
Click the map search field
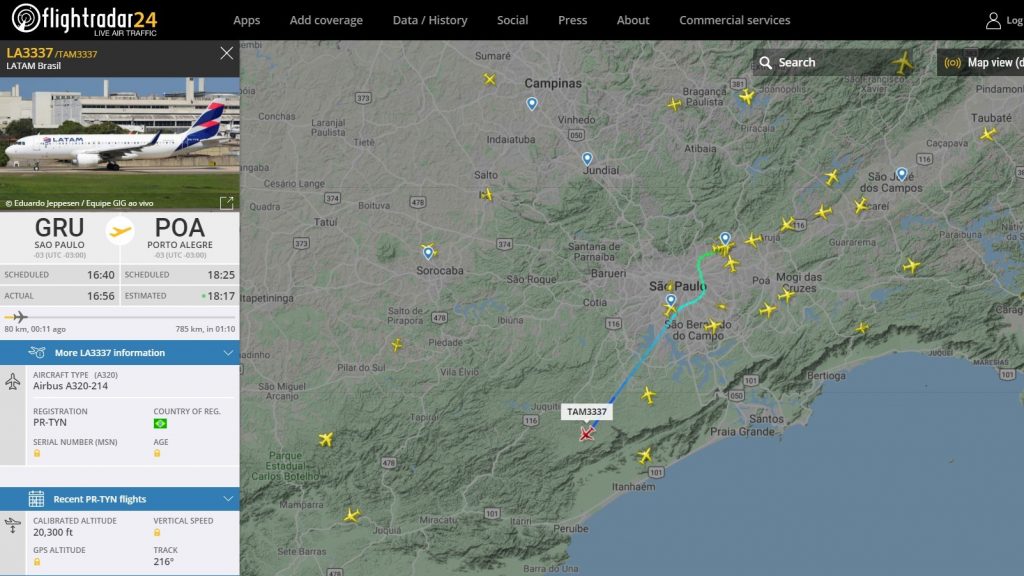pos(842,63)
